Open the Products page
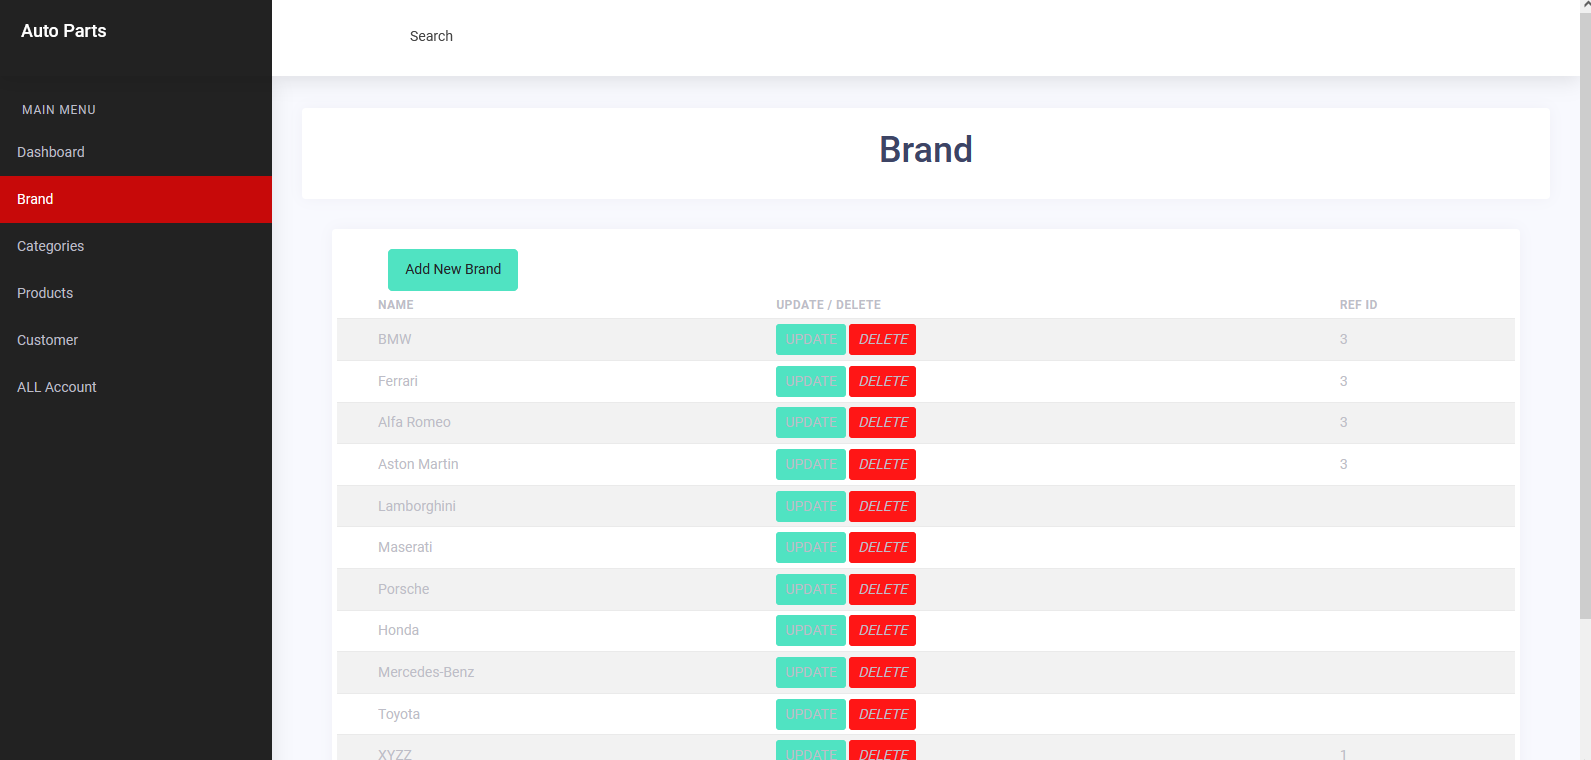Viewport: 1591px width, 760px height. click(136, 293)
